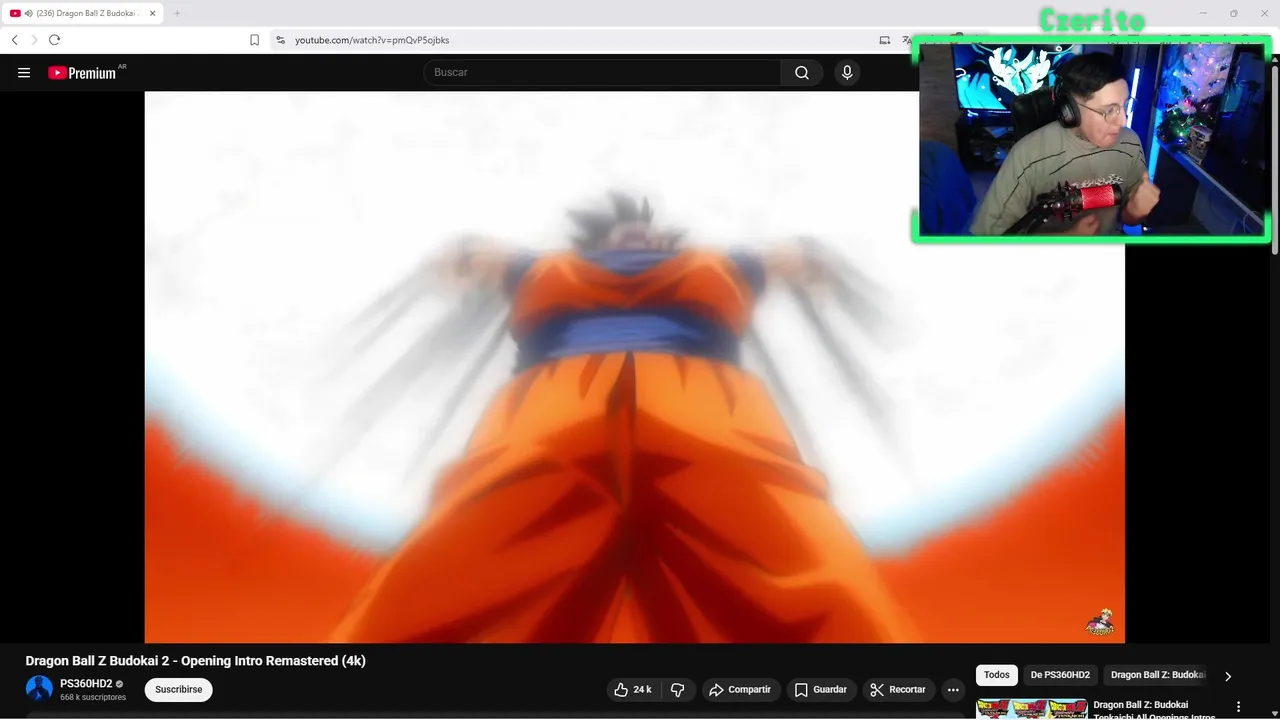Show next filter chips with arrow
The width and height of the screenshot is (1280, 720).
(1228, 676)
